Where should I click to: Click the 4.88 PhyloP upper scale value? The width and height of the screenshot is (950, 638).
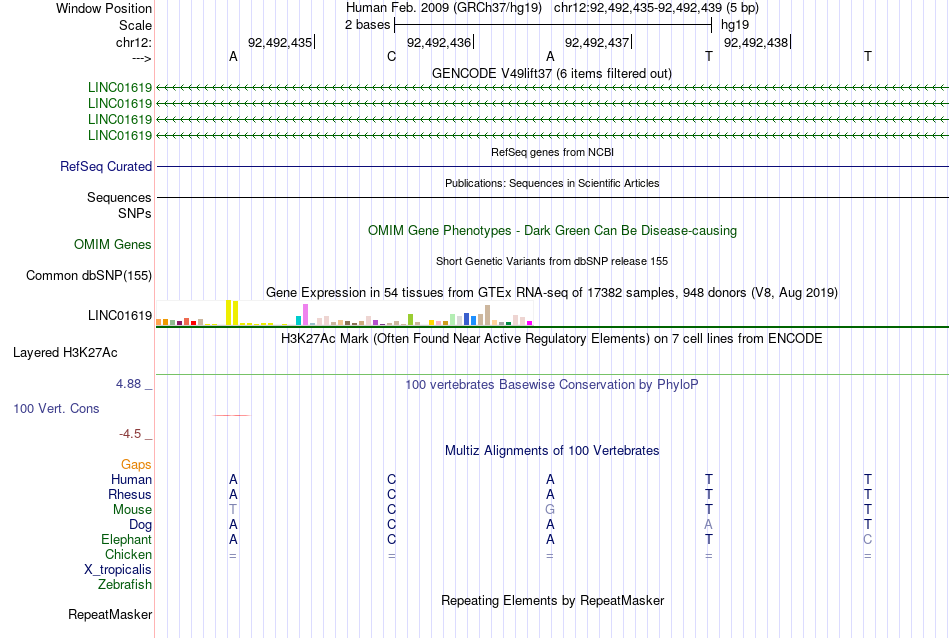(128, 384)
